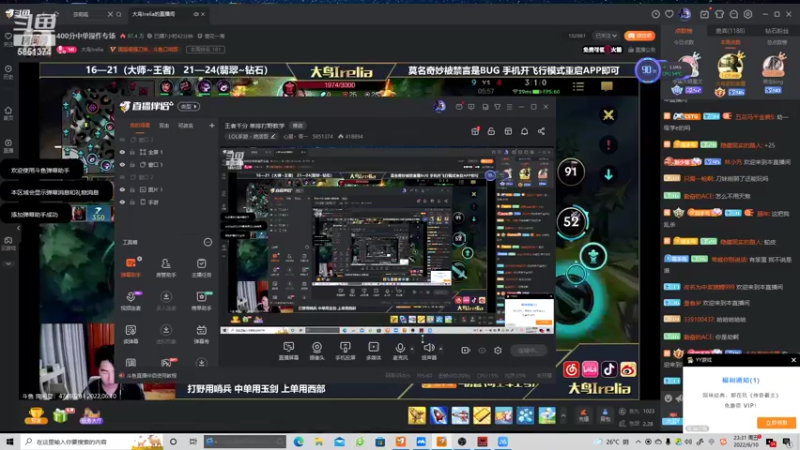This screenshot has width=800, height=450.
Task: Open history clock icon in top bar
Action: pyautogui.click(x=656, y=14)
